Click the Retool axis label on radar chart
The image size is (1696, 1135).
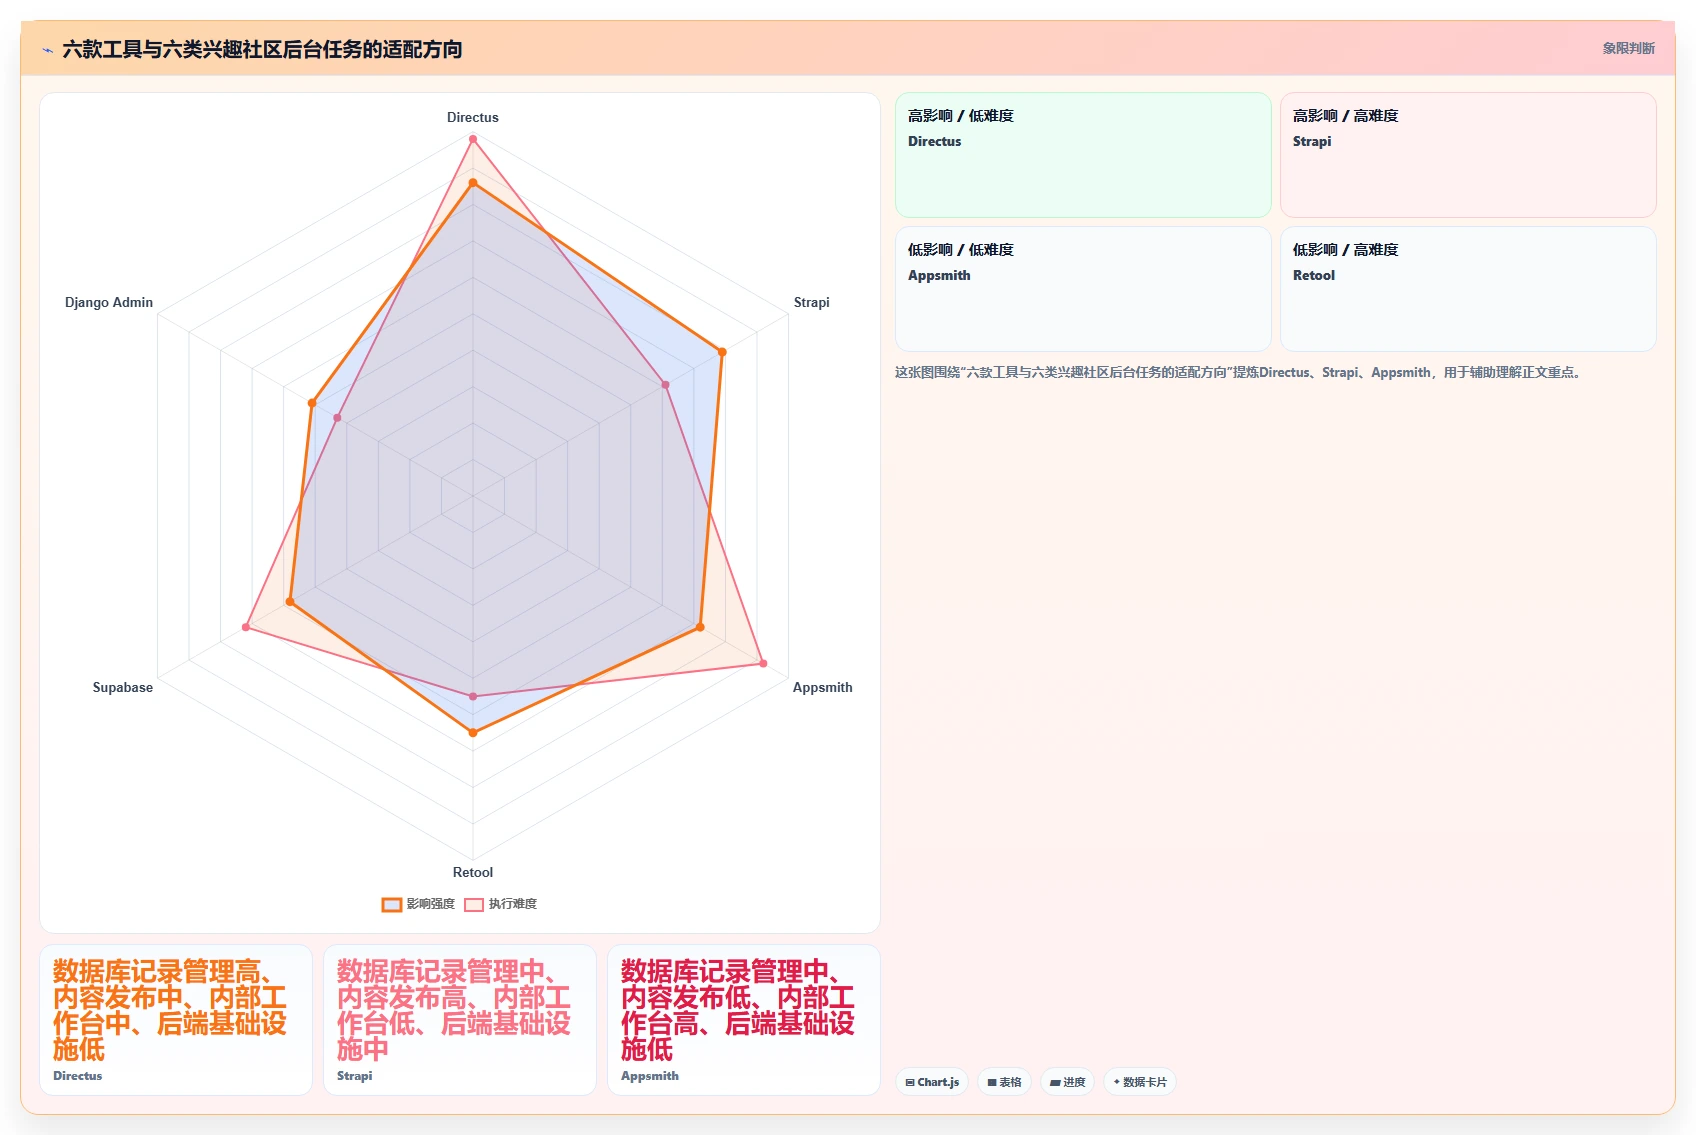click(473, 872)
